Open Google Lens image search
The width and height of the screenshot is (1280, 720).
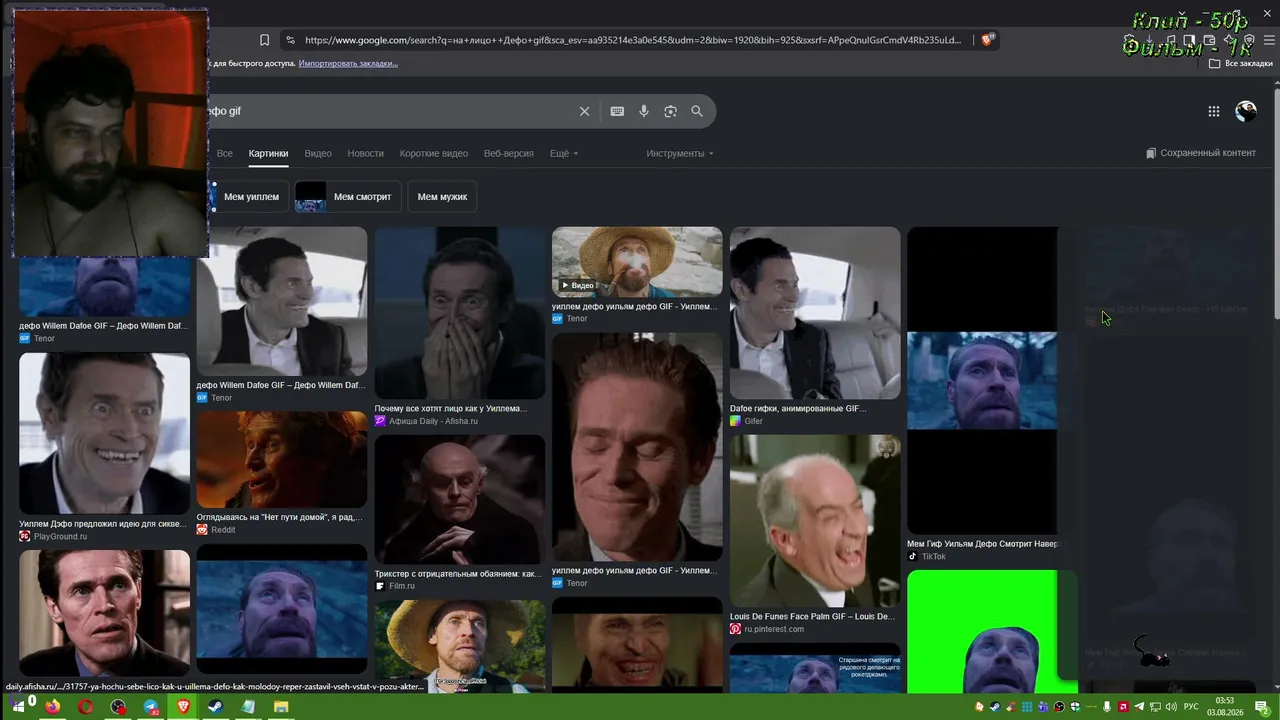670,111
